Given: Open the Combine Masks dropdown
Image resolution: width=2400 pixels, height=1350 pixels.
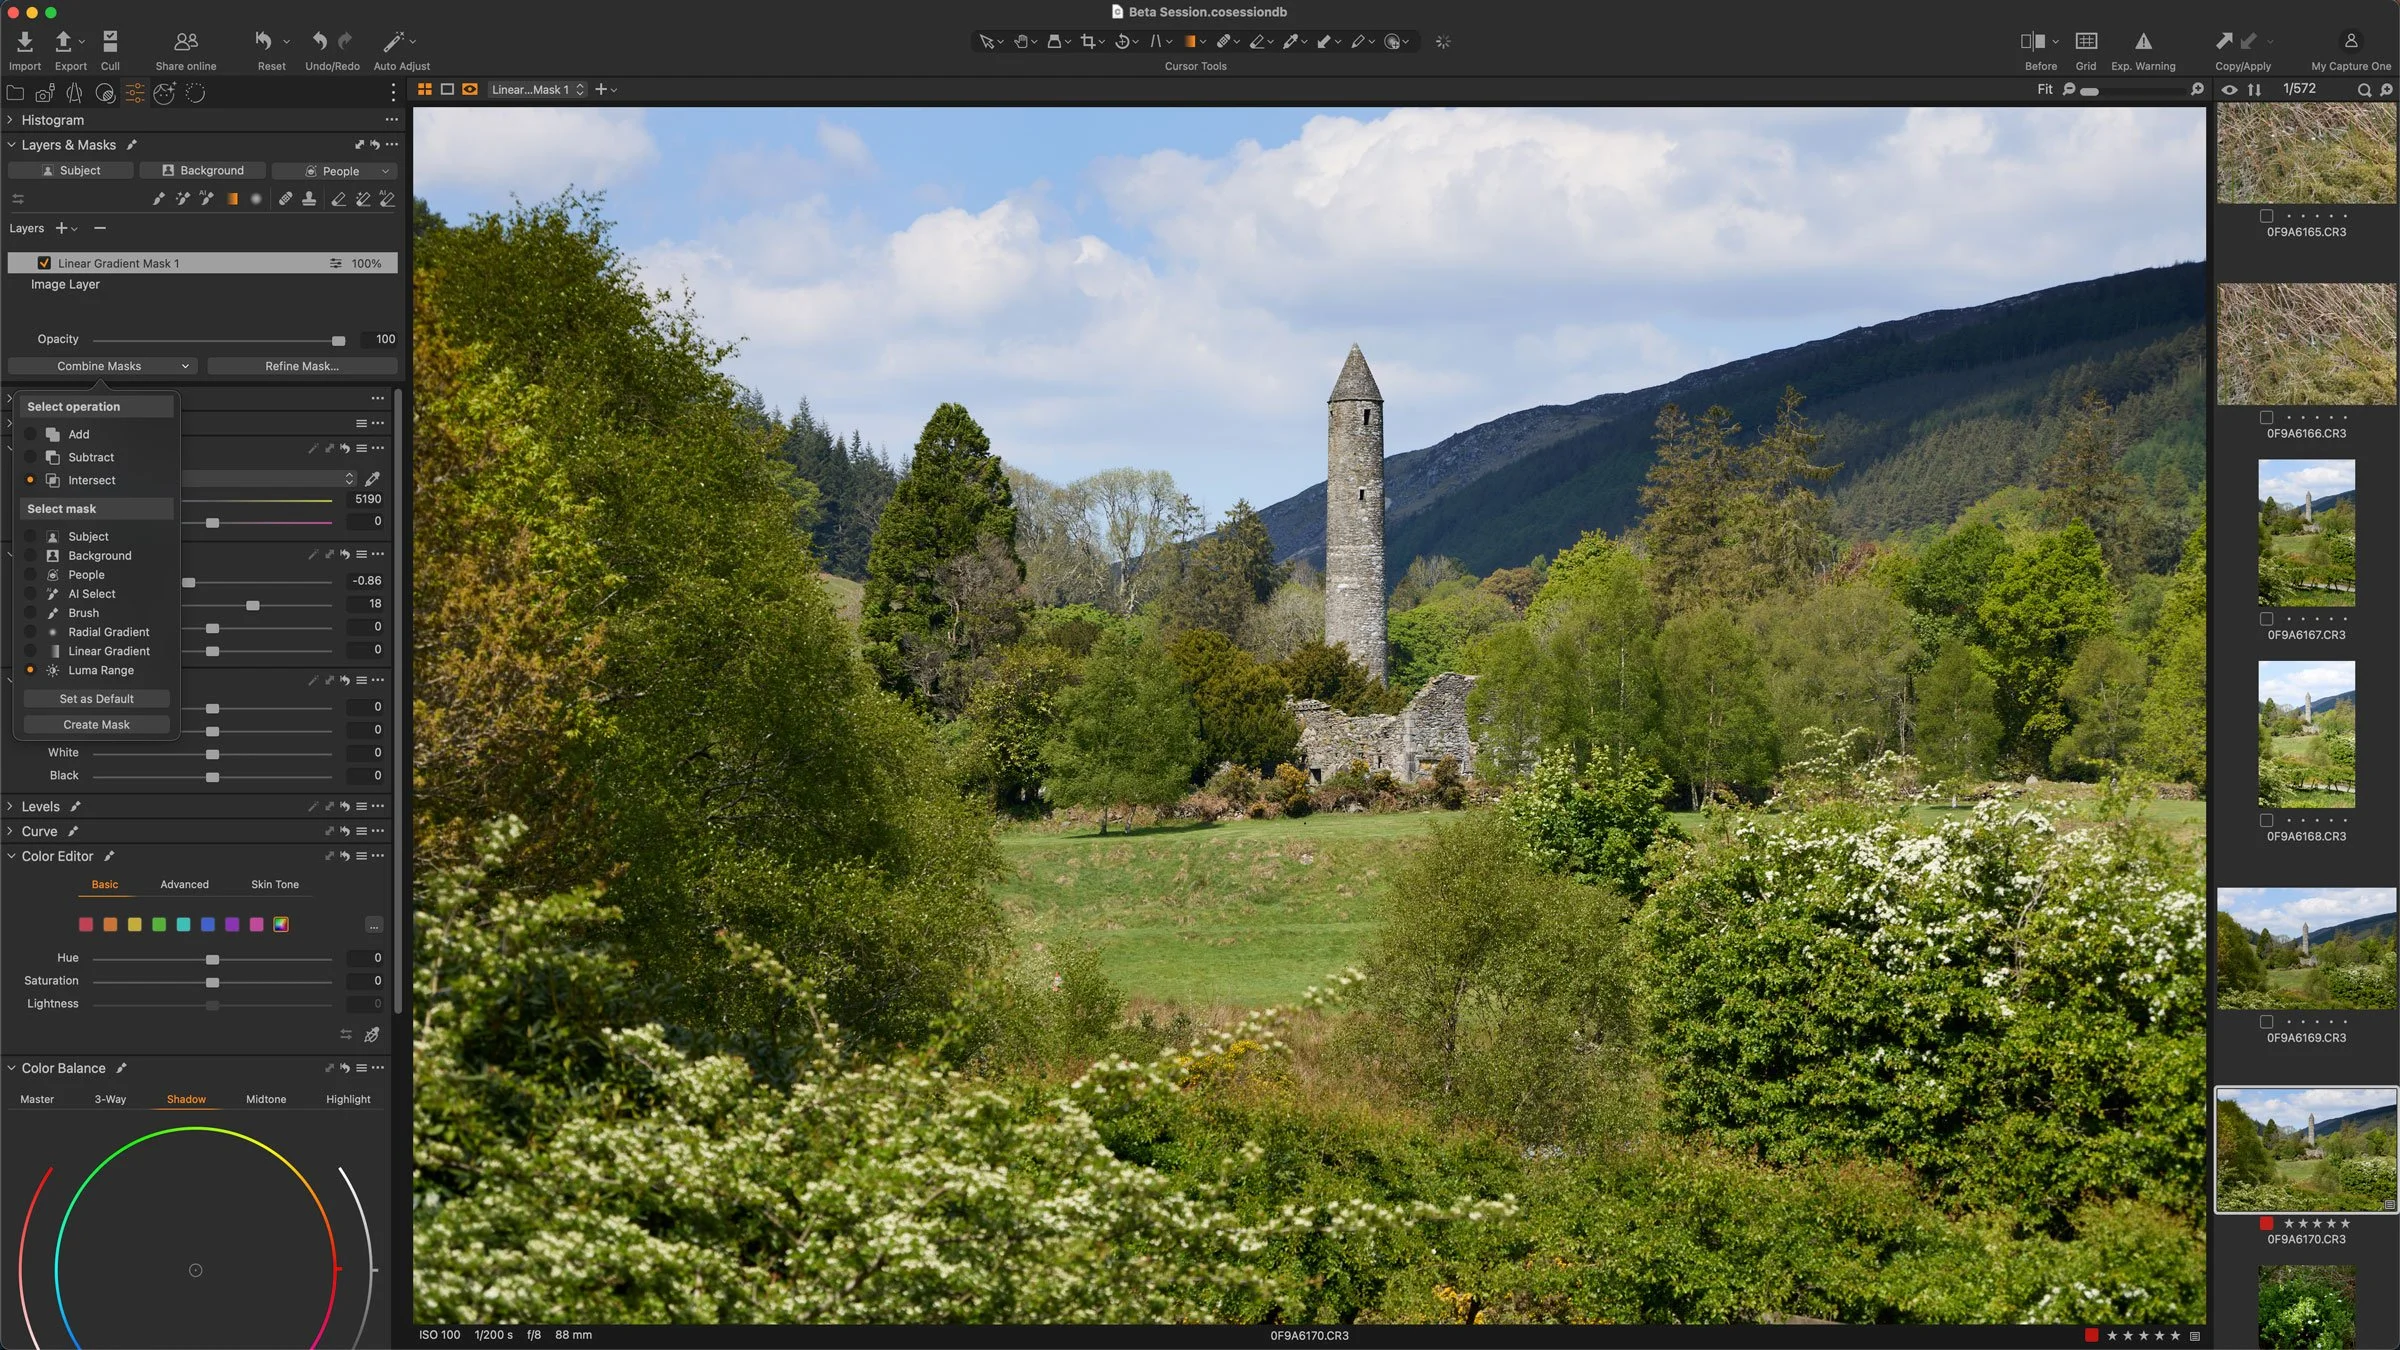Looking at the screenshot, I should click(101, 365).
